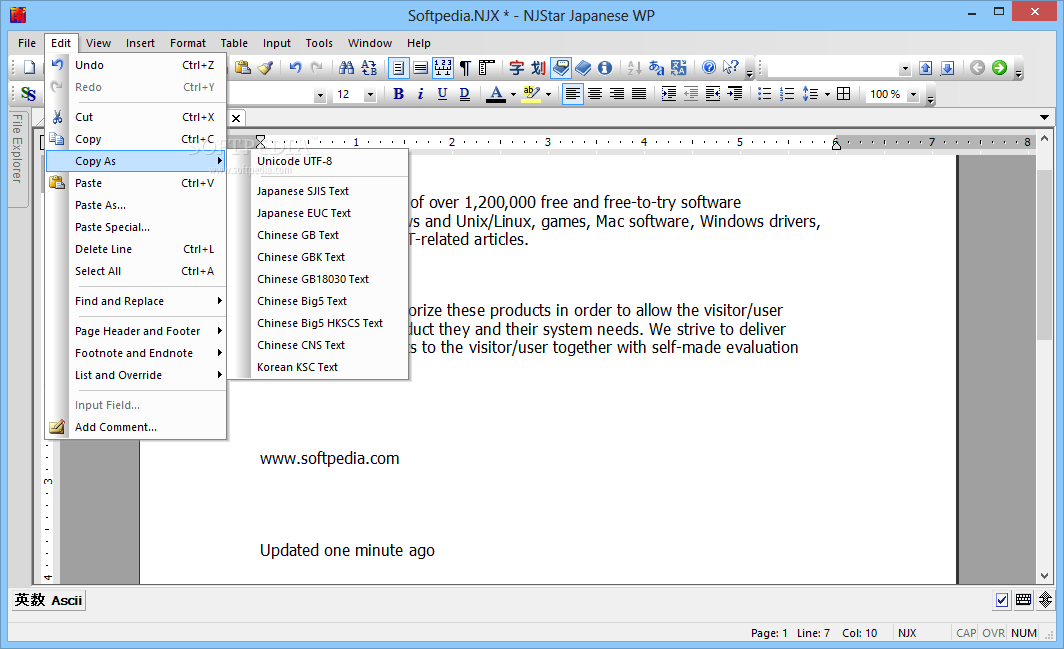Right-align text with the toolbar icon
This screenshot has height=649, width=1064.
(x=617, y=94)
